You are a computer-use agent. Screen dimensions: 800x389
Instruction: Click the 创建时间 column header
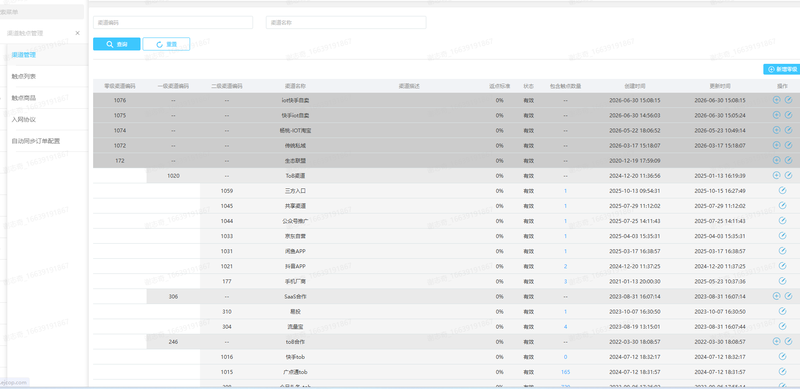pyautogui.click(x=634, y=86)
